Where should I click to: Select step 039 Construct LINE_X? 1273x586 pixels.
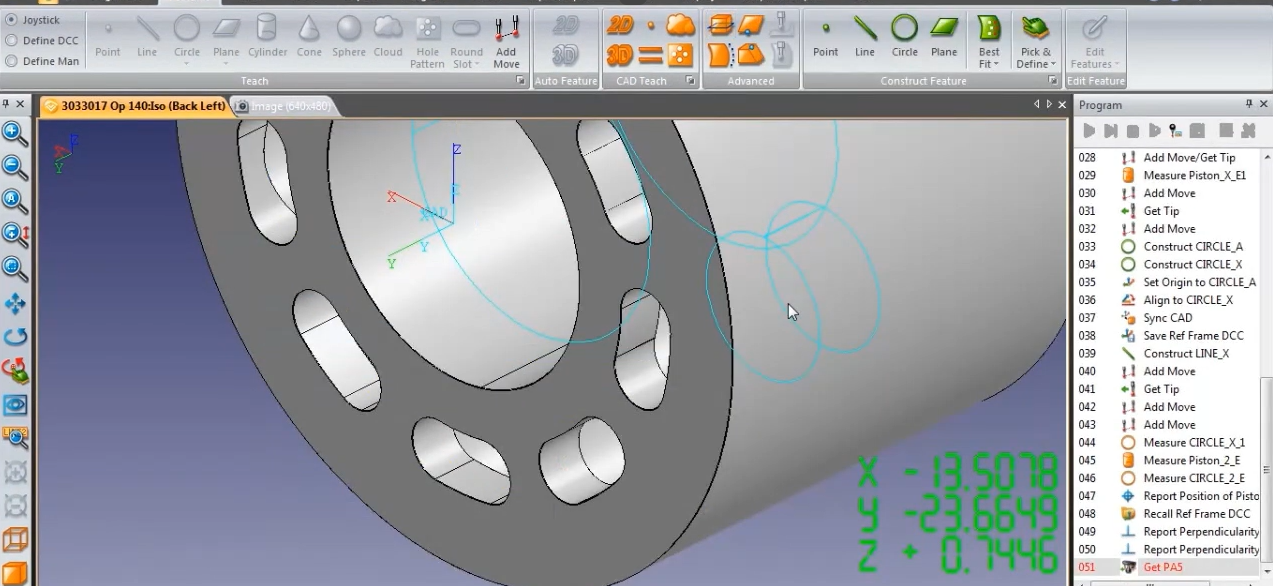point(1166,353)
